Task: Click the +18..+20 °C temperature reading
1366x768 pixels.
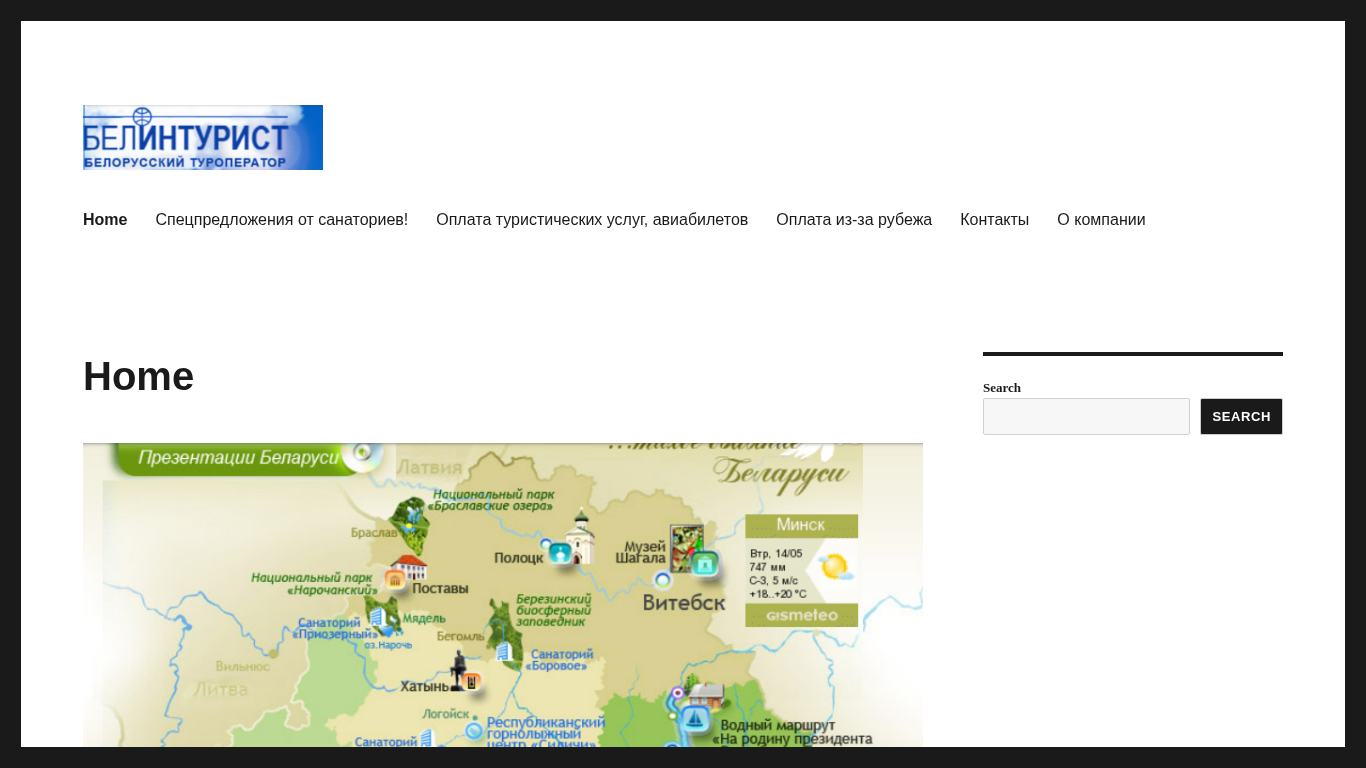Action: click(778, 594)
